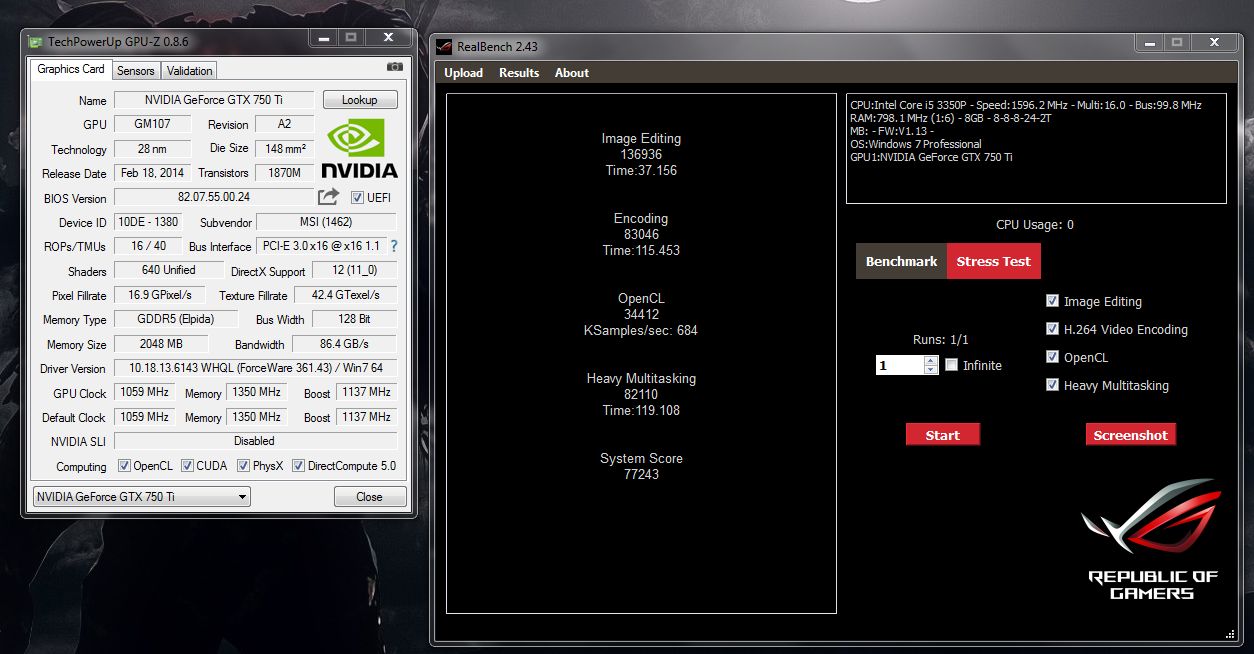Click the system info text box in RealBench
Image resolution: width=1254 pixels, height=654 pixels.
pyautogui.click(x=1036, y=149)
